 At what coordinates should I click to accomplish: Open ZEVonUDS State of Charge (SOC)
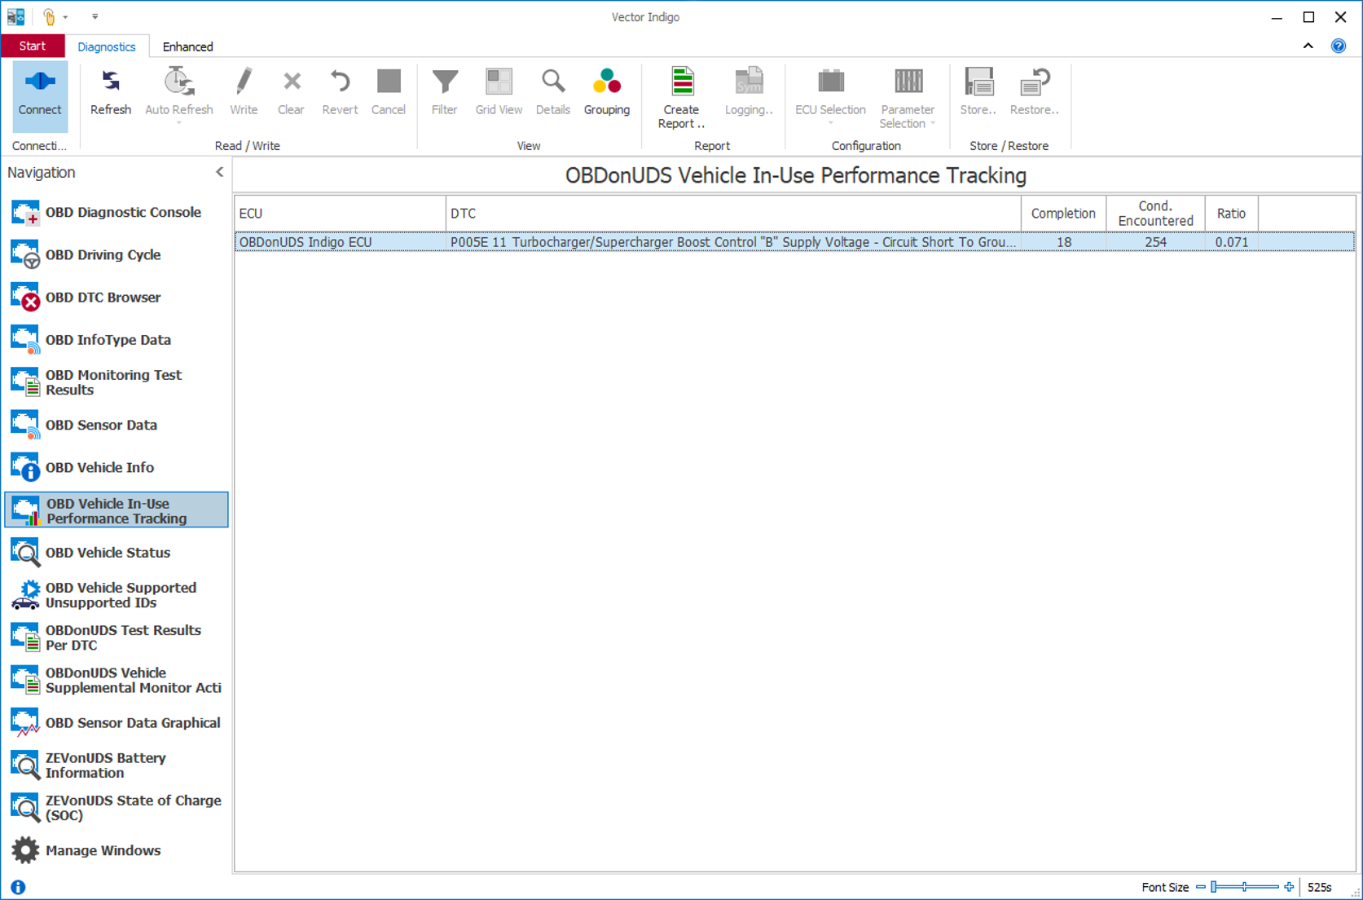click(x=118, y=808)
